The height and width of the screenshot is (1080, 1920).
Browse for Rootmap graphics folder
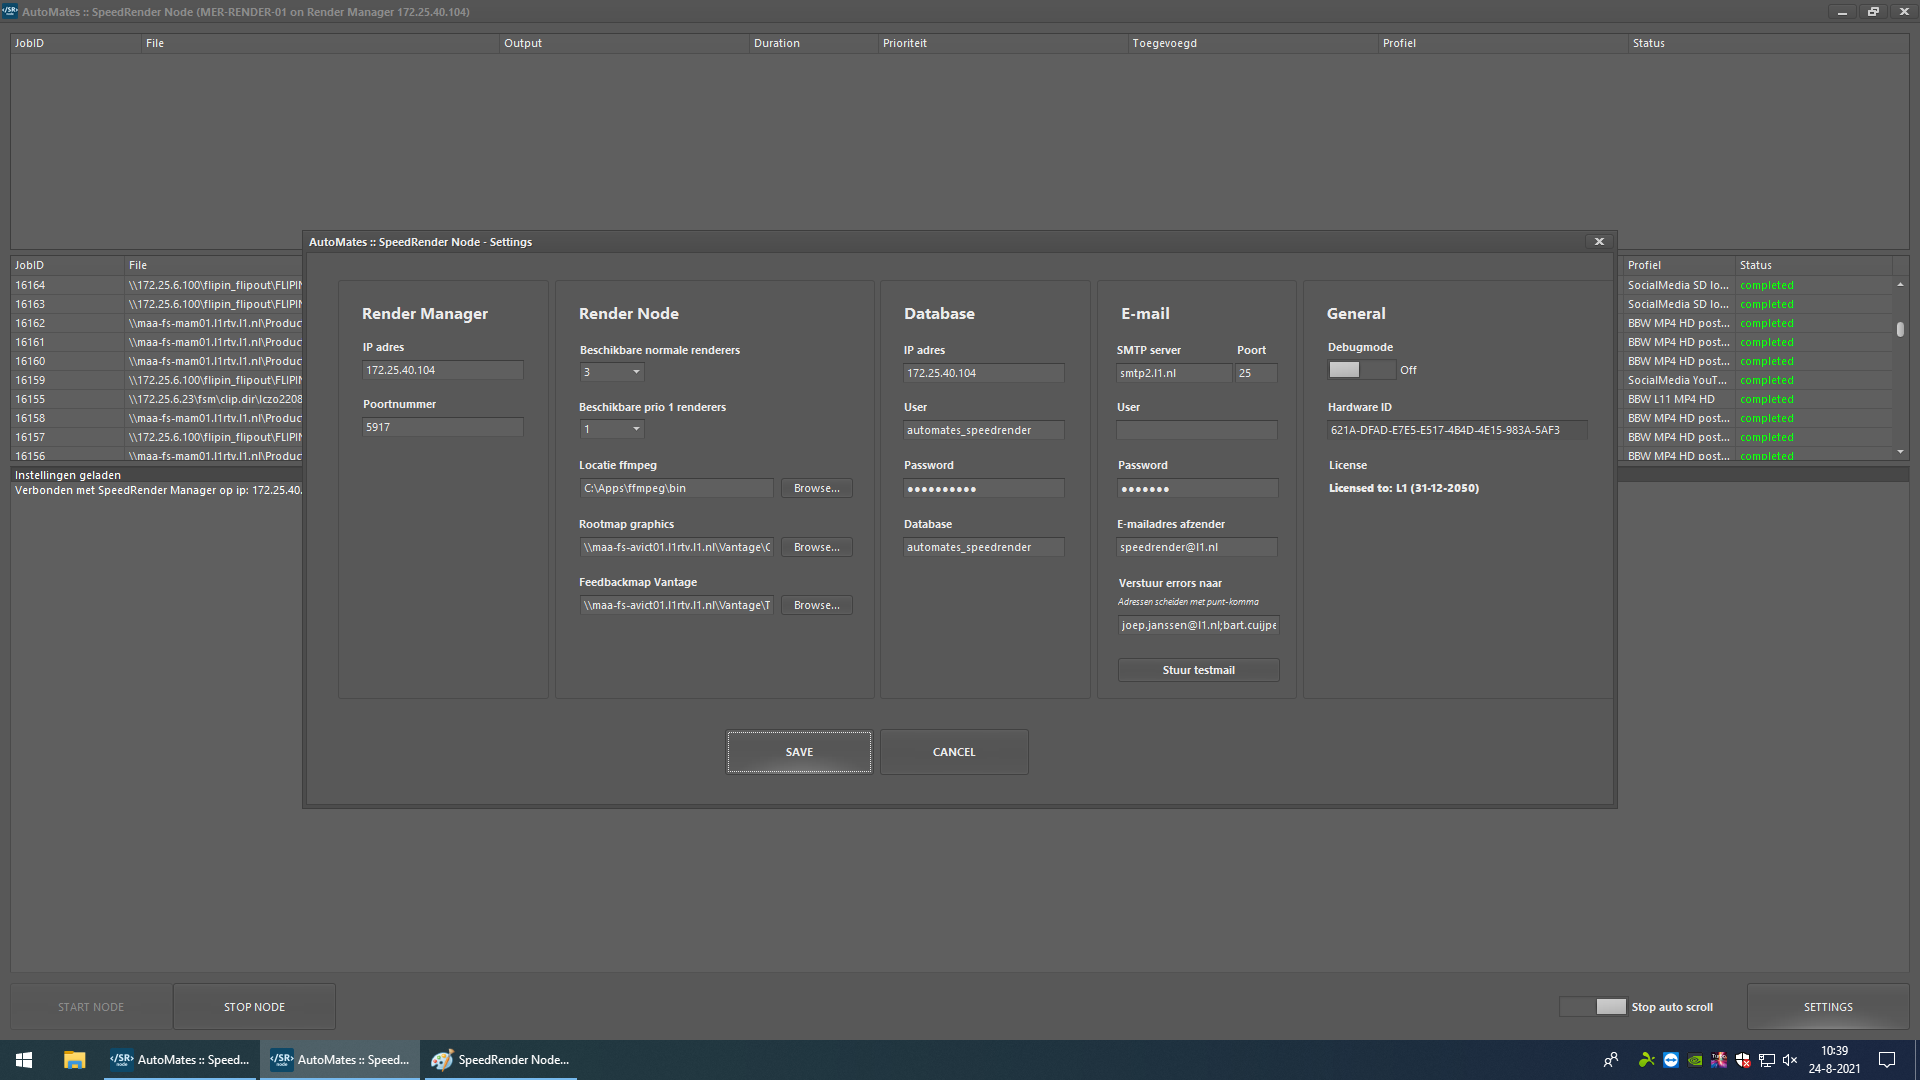[816, 547]
